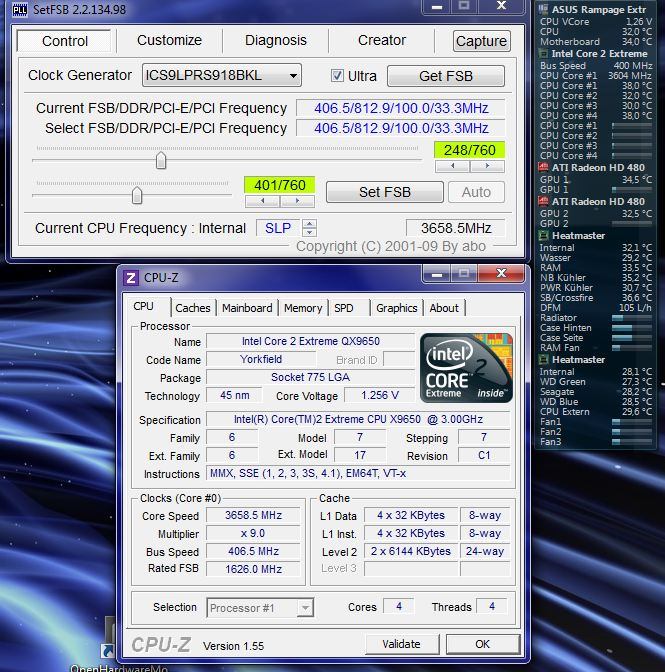Click the Auto button in SetFSB
The height and width of the screenshot is (672, 665).
[x=476, y=192]
